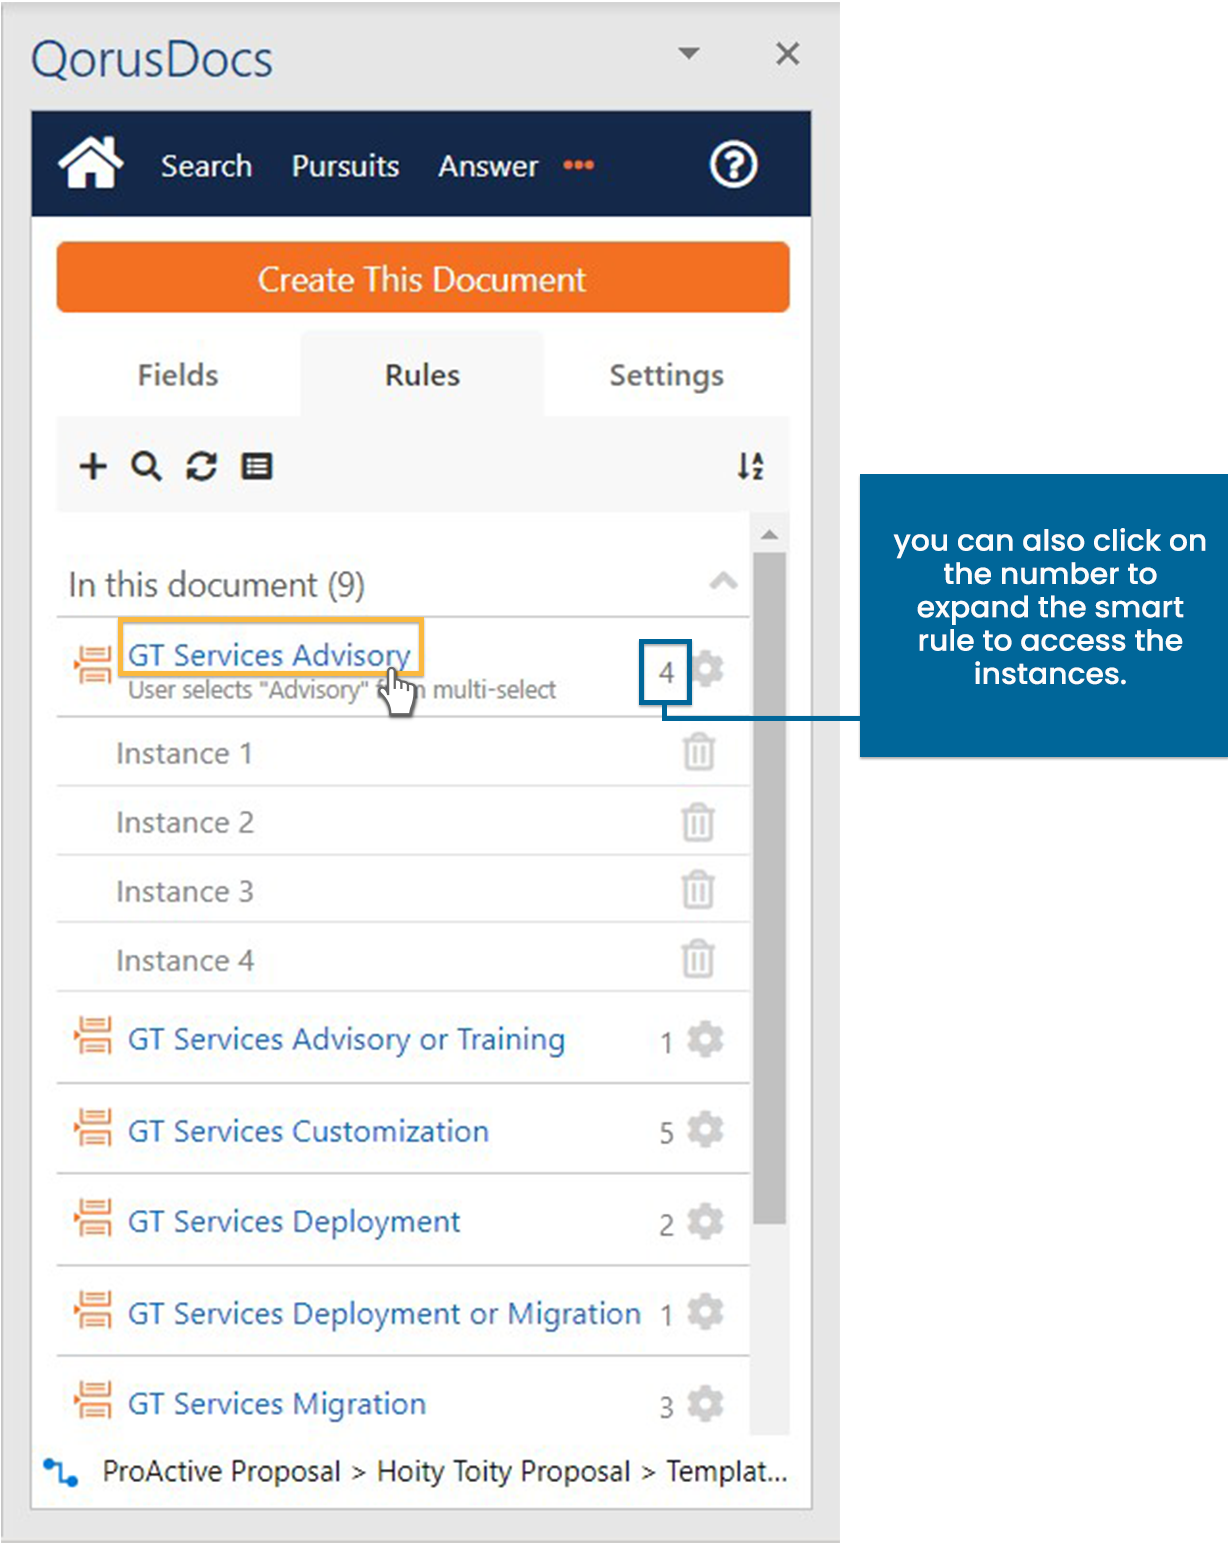Open Answer in the navigation bar
The width and height of the screenshot is (1228, 1543).
488,165
